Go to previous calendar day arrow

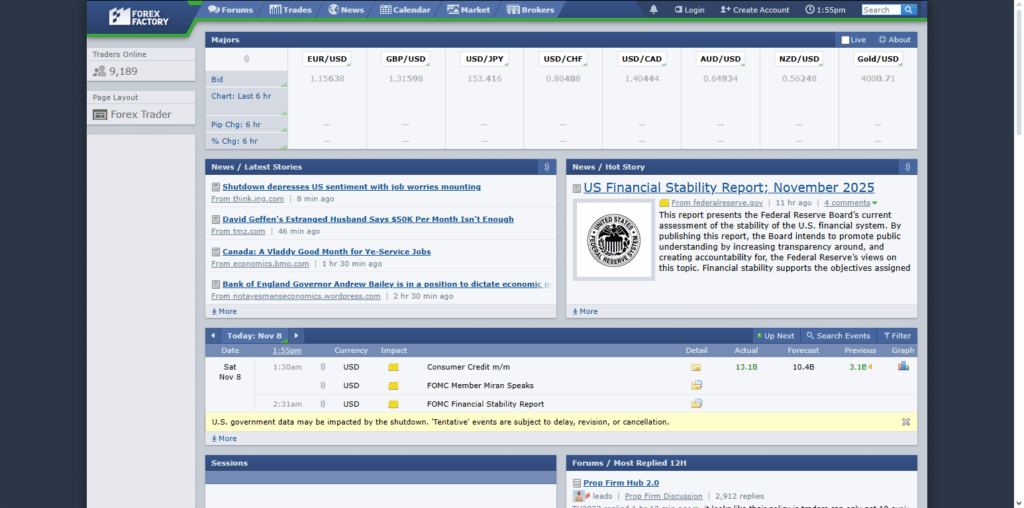[x=213, y=336]
